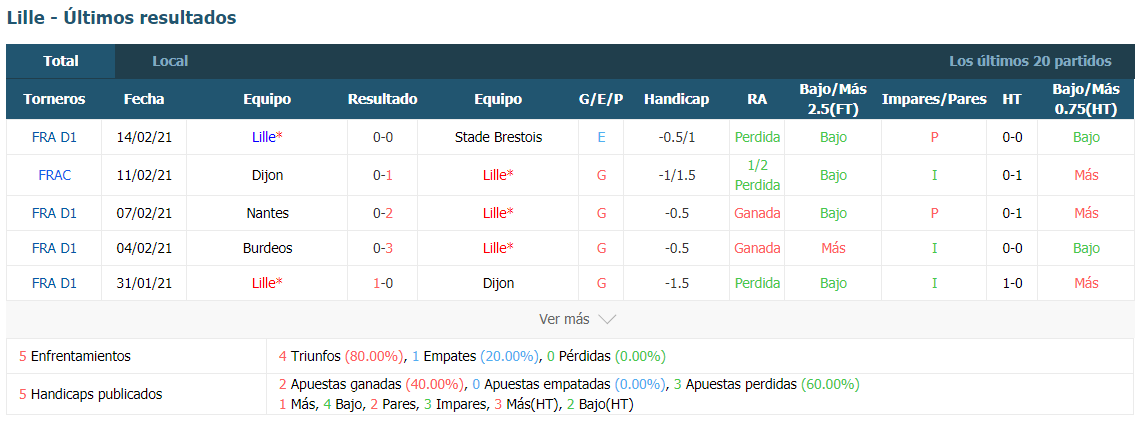Click Stade Brestois team name

click(498, 137)
